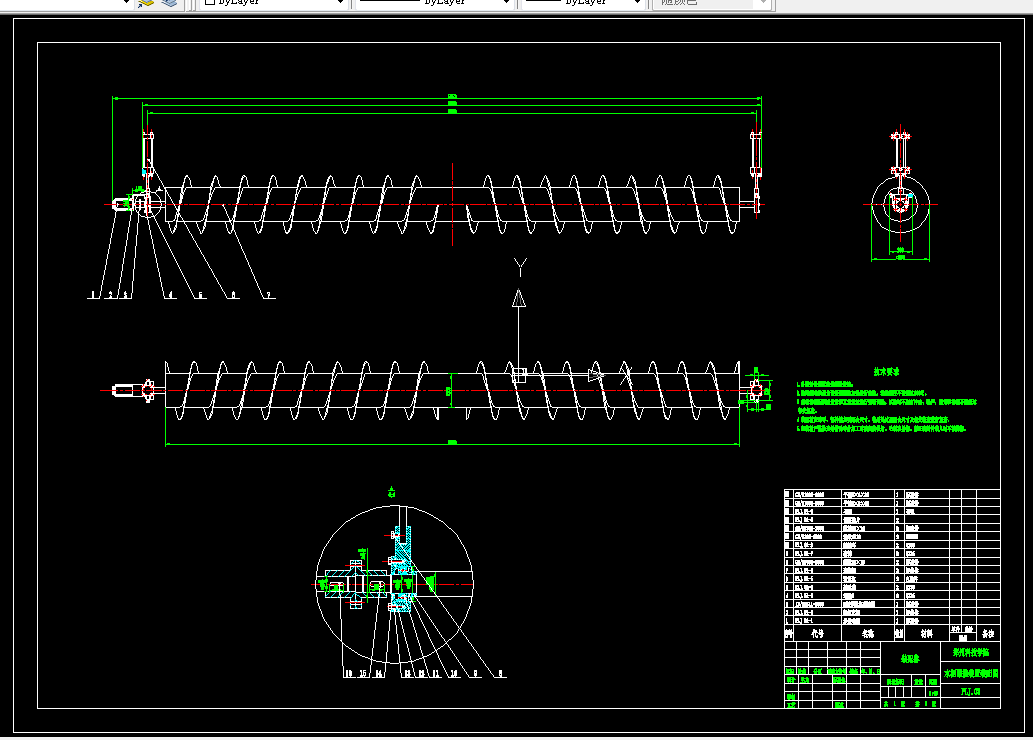Screen dimensions: 1033x740
Task: Select part balloon number 7 label
Action: coord(267,295)
